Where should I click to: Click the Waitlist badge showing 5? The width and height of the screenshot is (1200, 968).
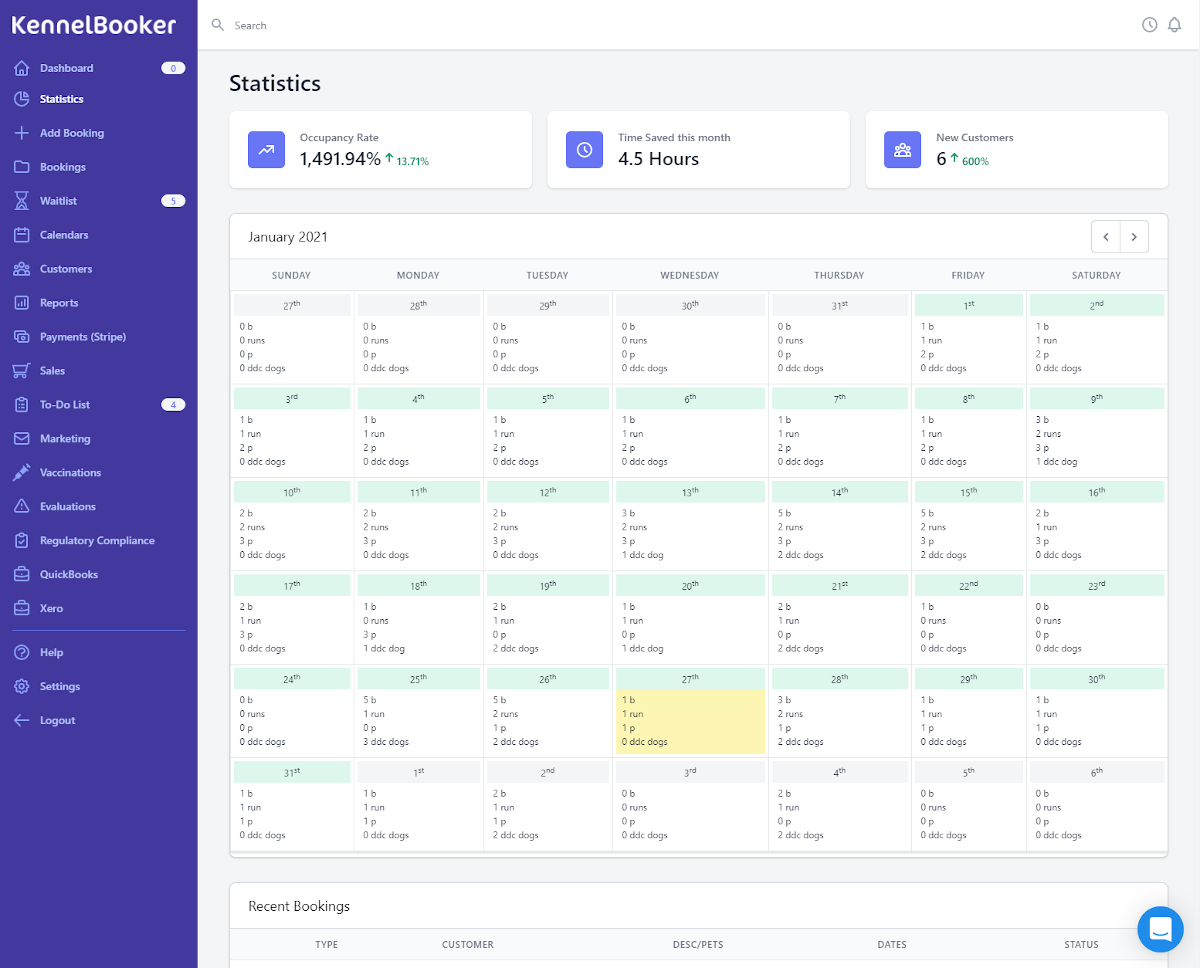point(173,201)
